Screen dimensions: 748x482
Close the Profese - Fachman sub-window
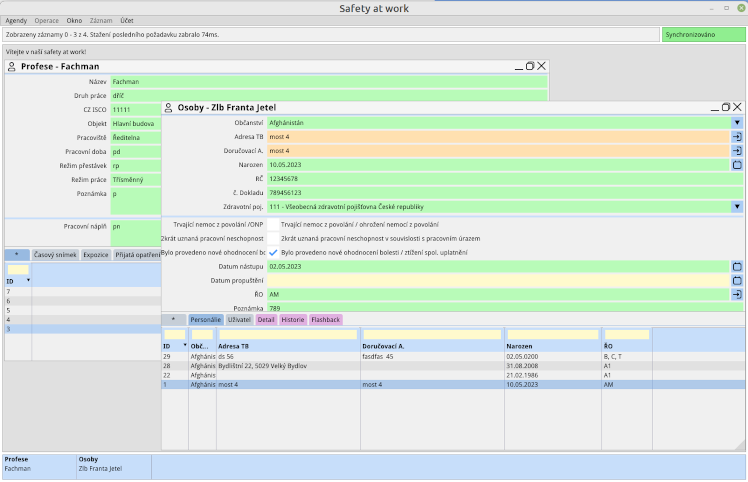pyautogui.click(x=541, y=66)
